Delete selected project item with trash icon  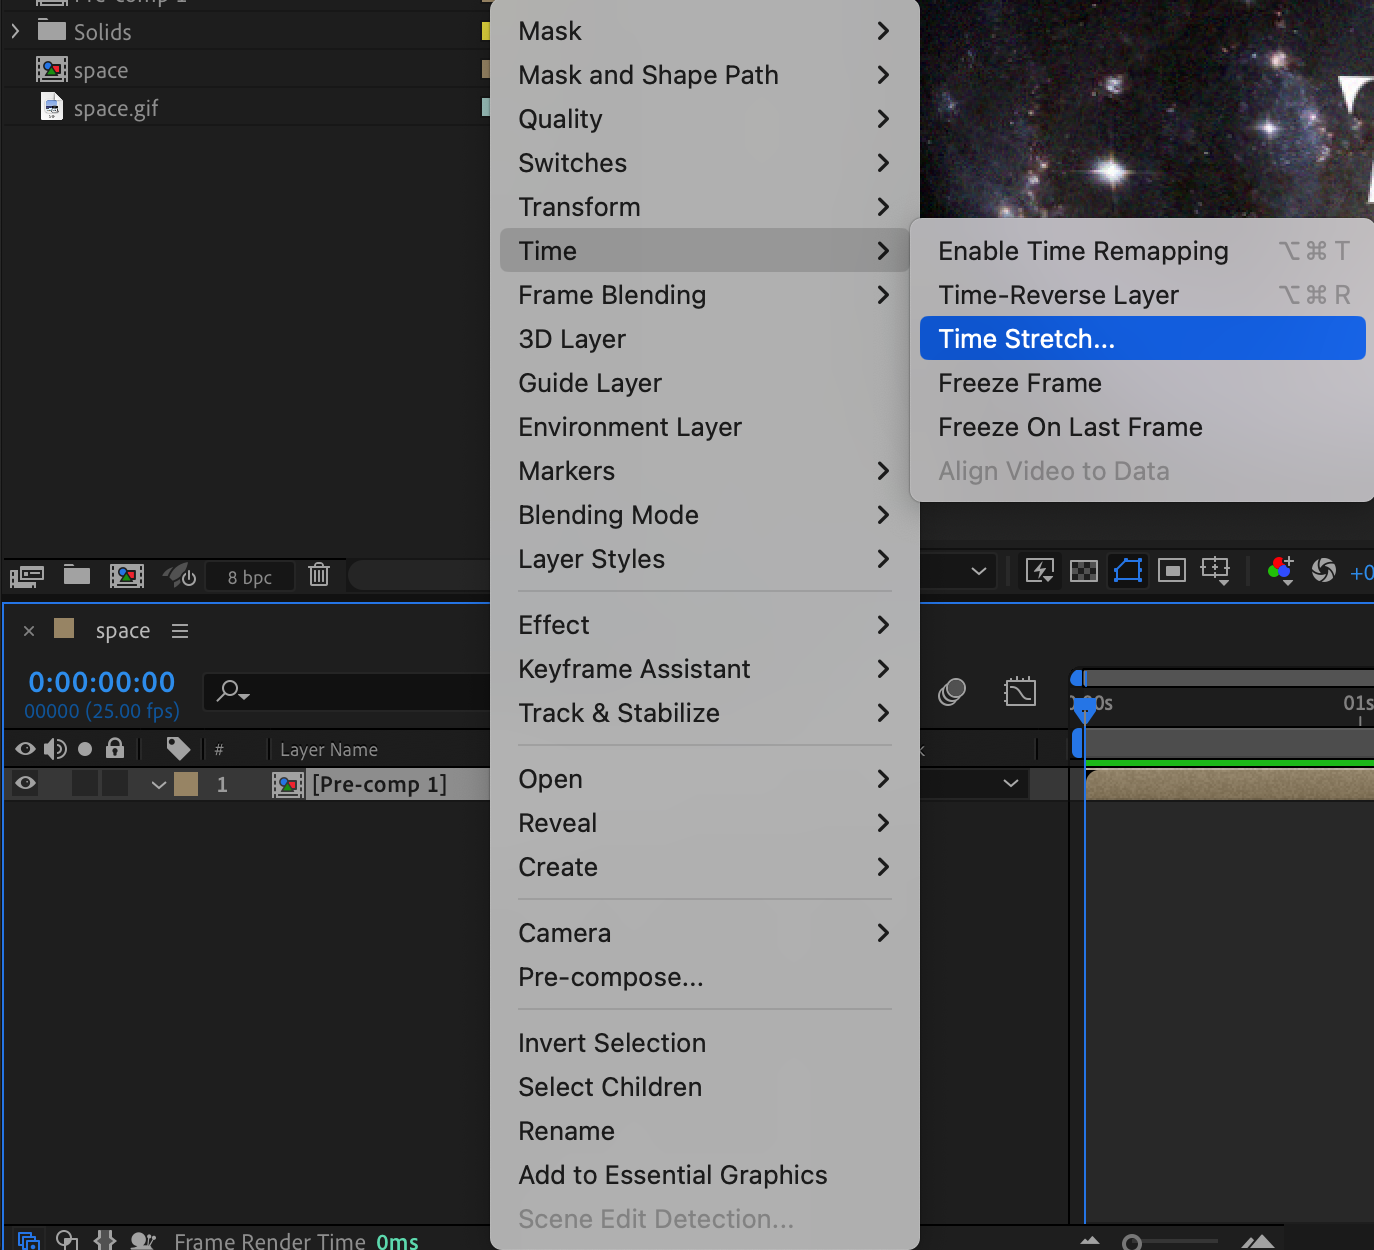coord(319,575)
